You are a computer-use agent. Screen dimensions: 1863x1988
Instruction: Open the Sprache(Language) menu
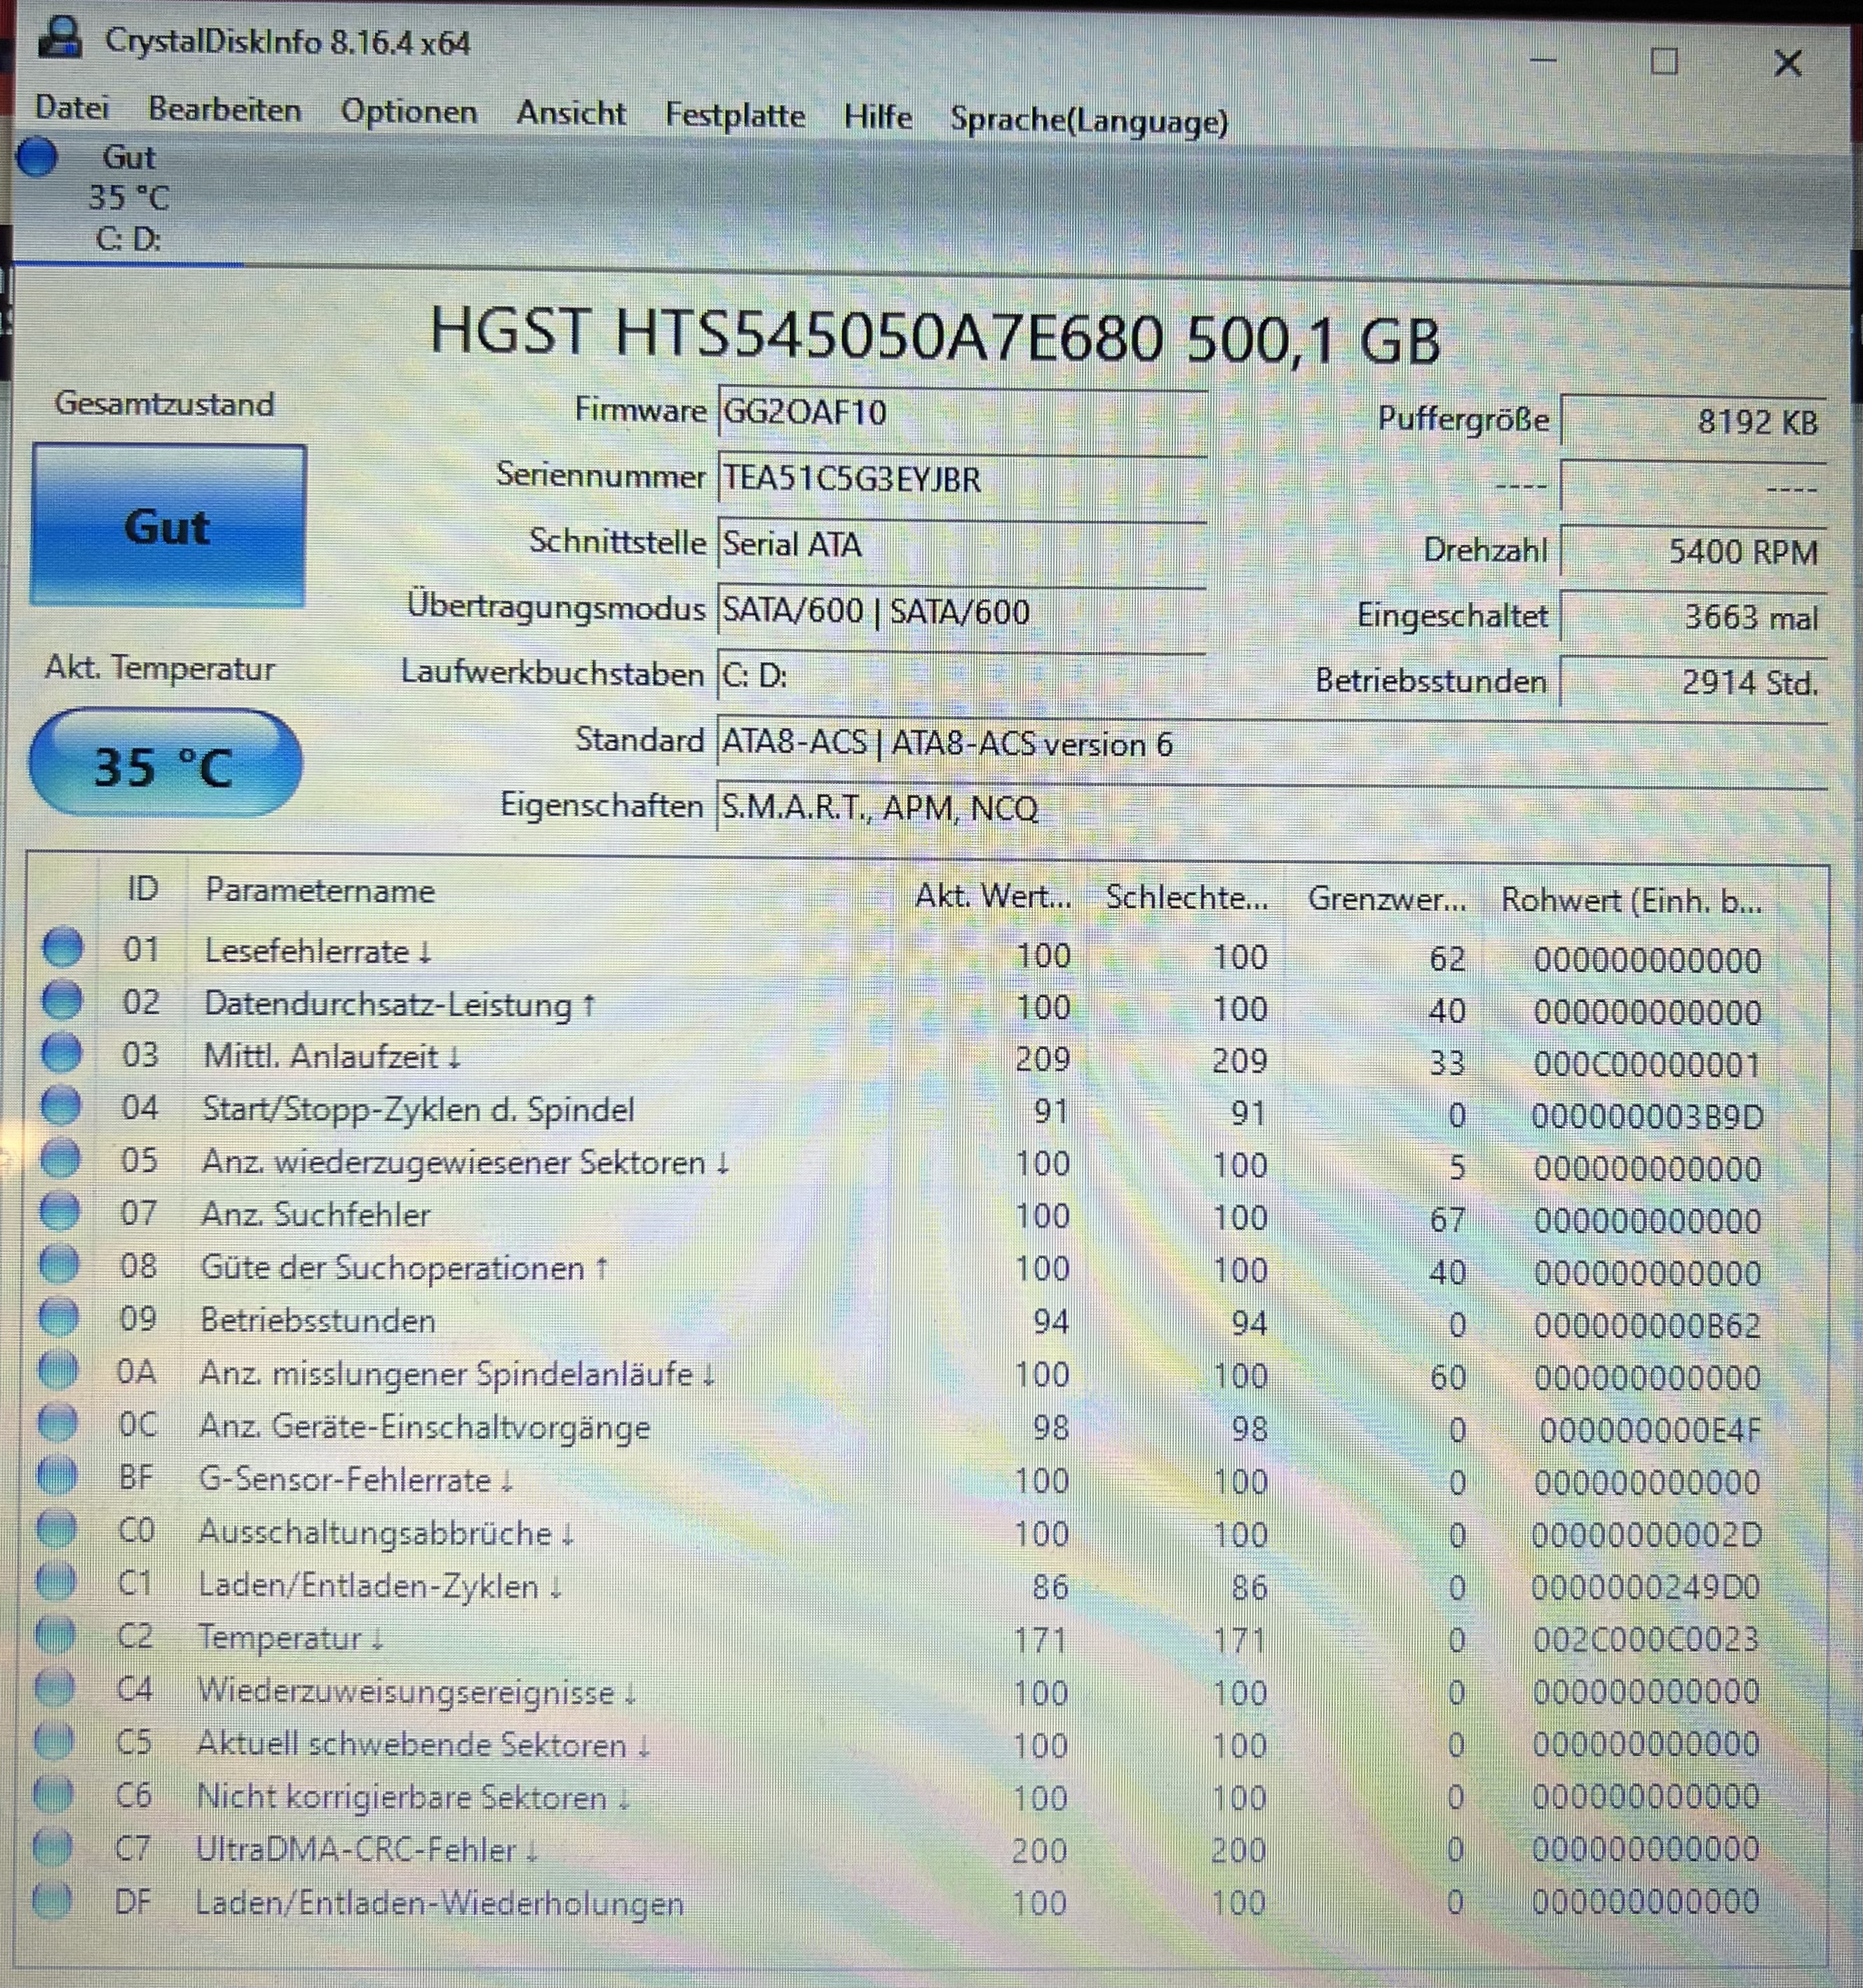pyautogui.click(x=1088, y=121)
